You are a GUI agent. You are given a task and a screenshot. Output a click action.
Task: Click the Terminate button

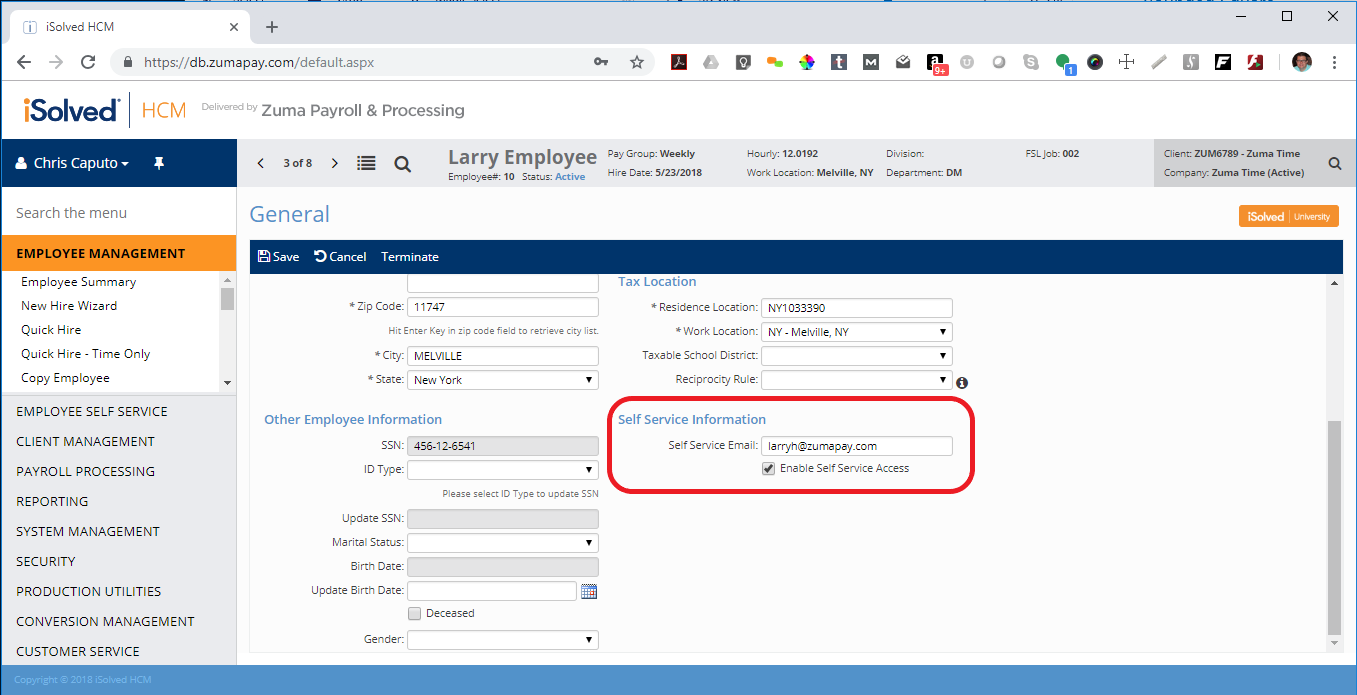[x=410, y=257]
